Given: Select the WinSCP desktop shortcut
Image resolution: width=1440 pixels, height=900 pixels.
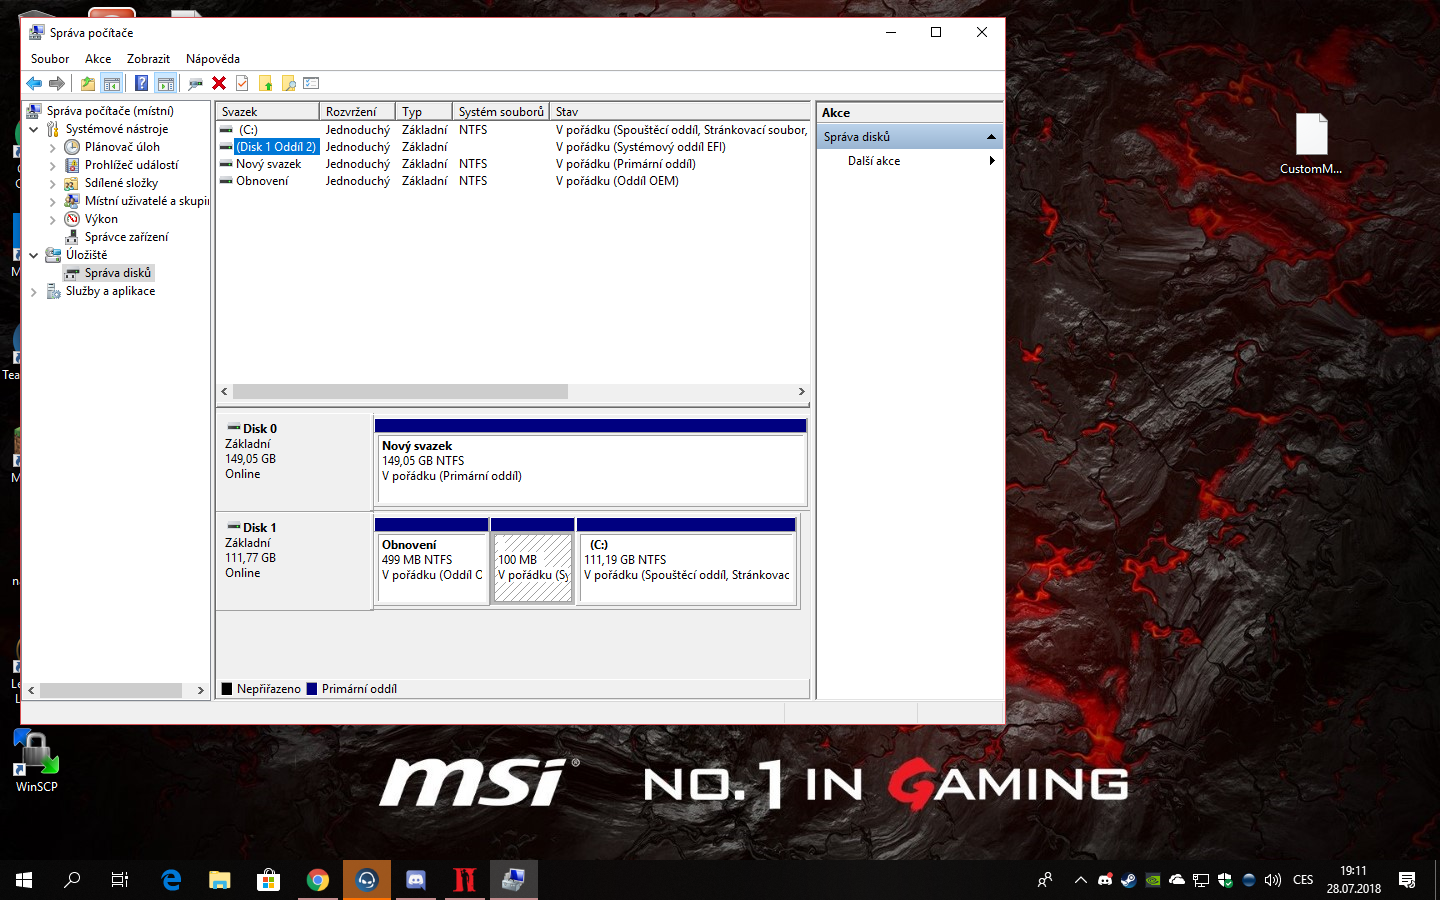Looking at the screenshot, I should coord(36,762).
